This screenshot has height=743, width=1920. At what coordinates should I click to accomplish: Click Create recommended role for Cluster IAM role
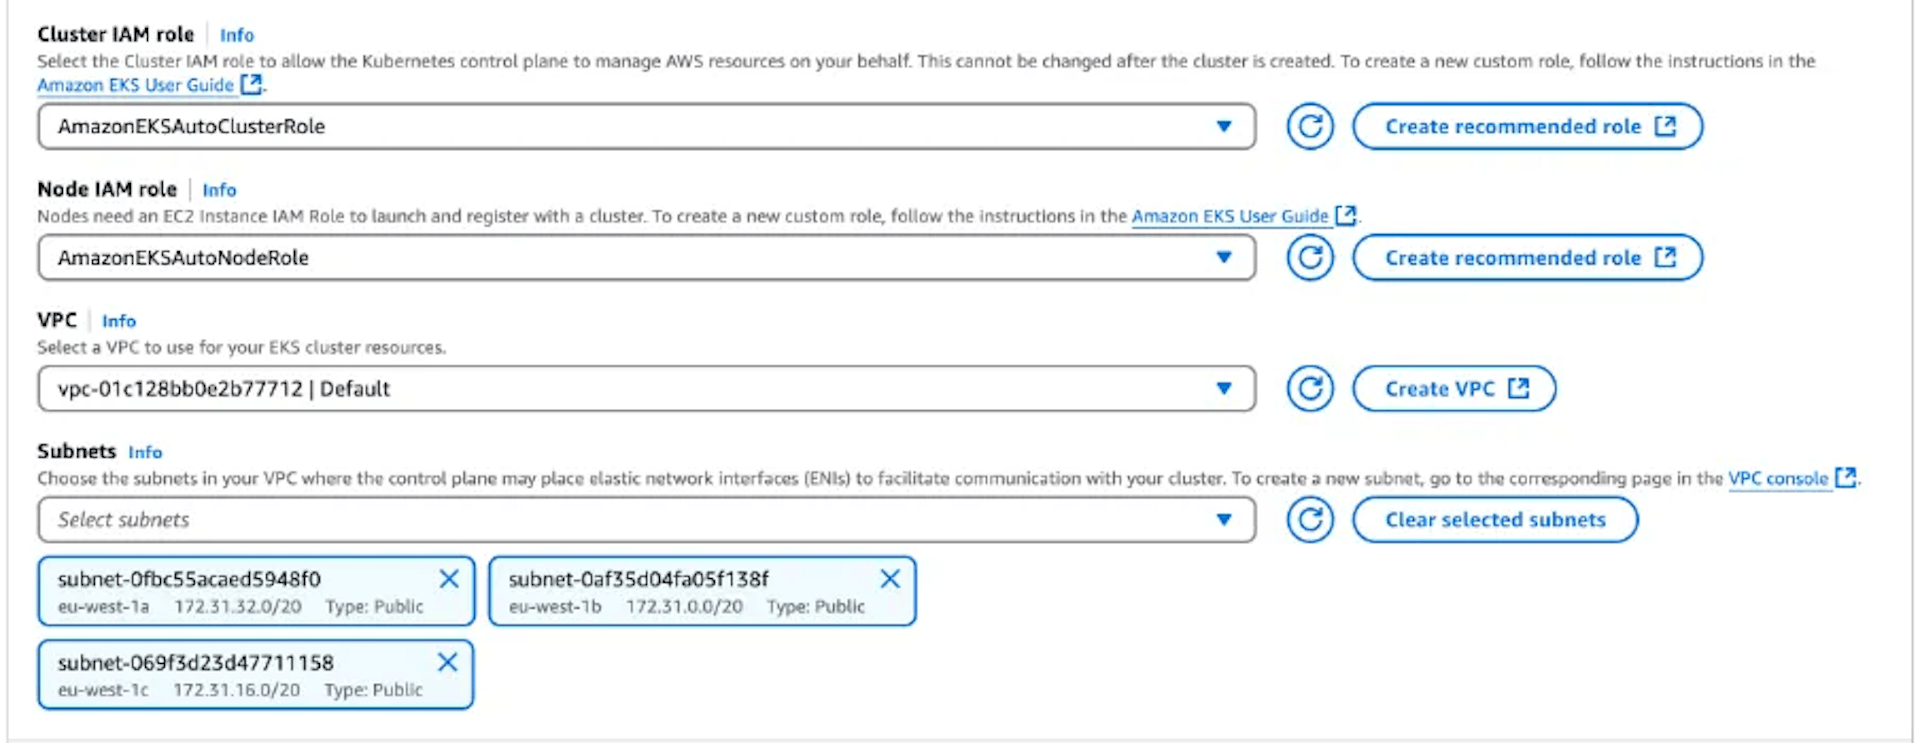[1527, 127]
